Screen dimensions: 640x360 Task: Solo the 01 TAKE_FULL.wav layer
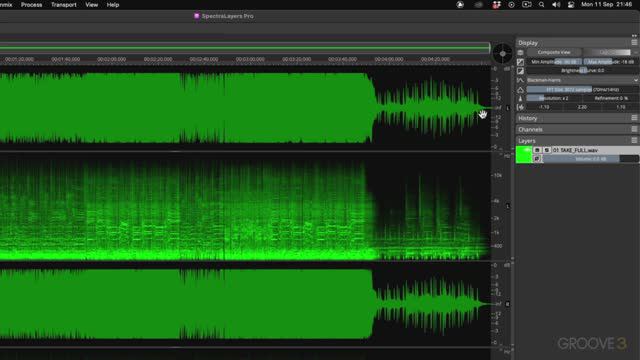[x=547, y=150]
